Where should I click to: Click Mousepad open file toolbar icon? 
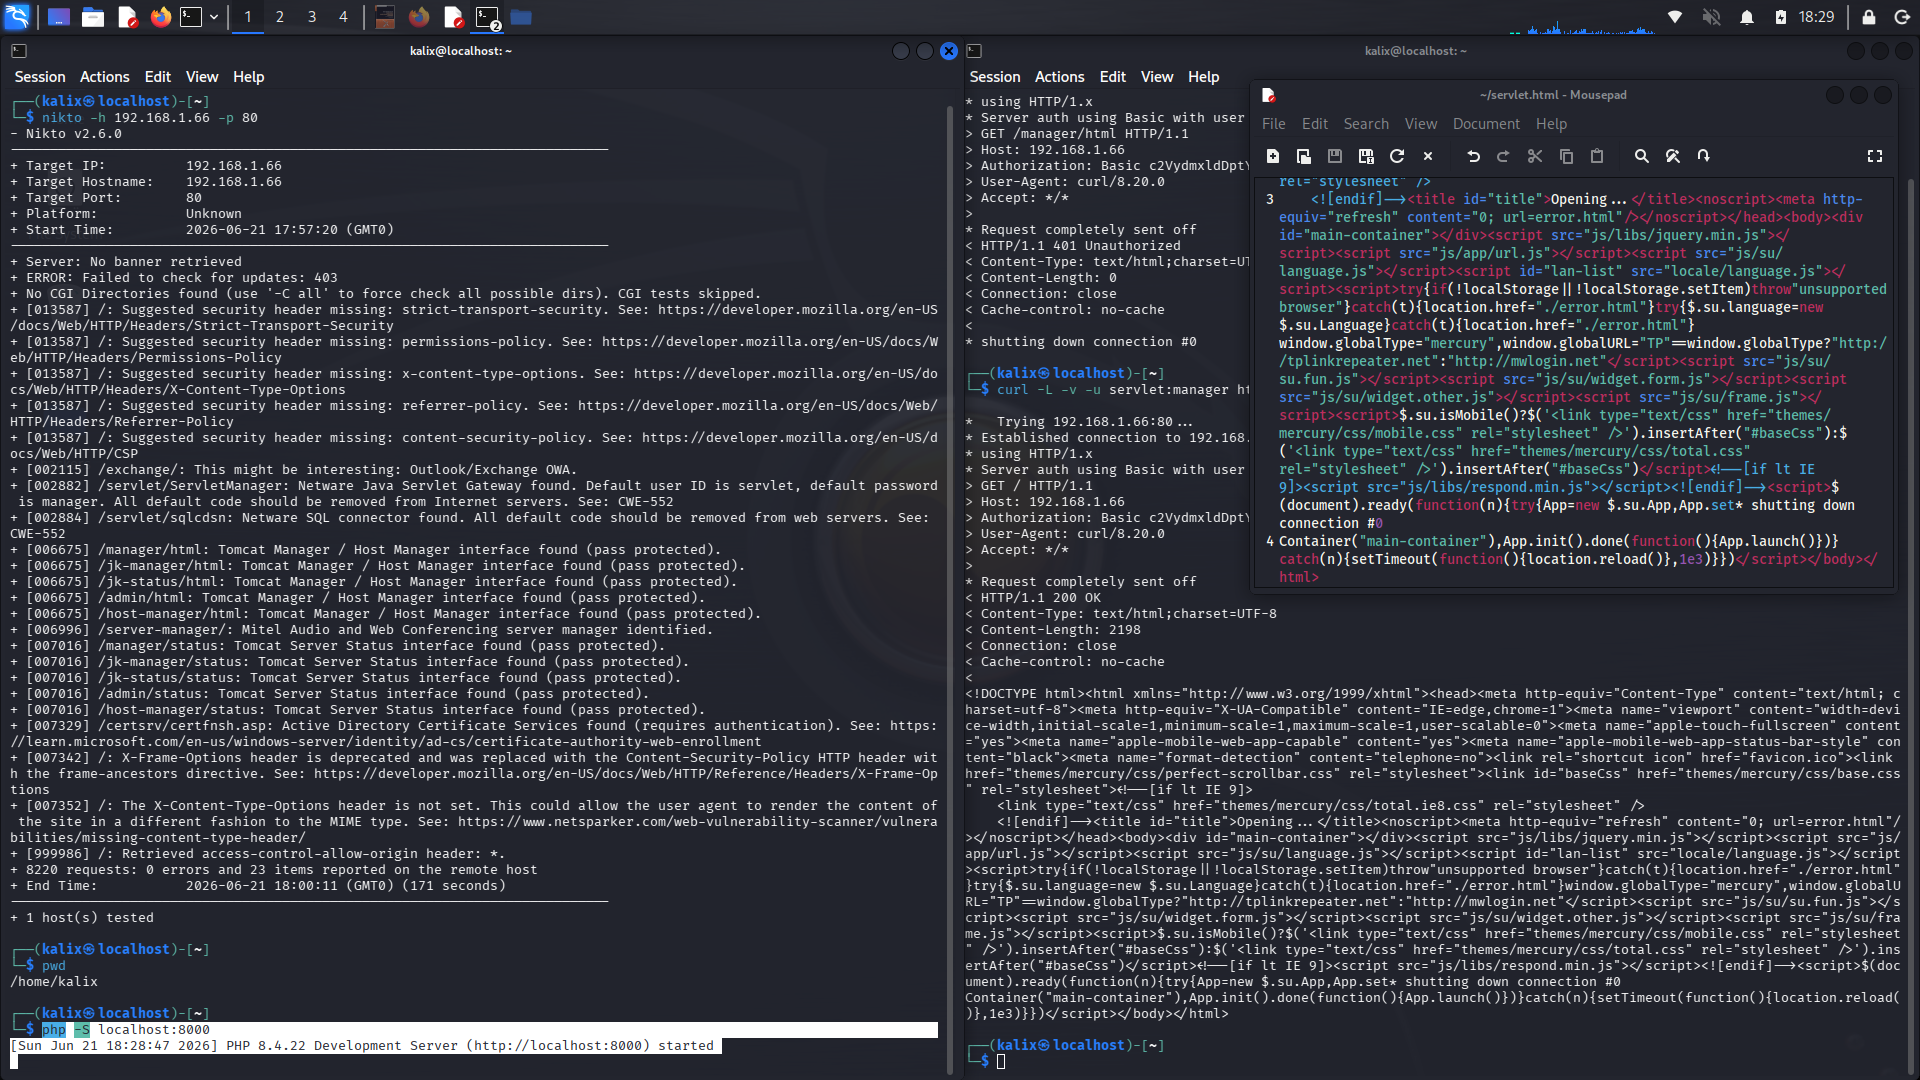coord(1304,156)
